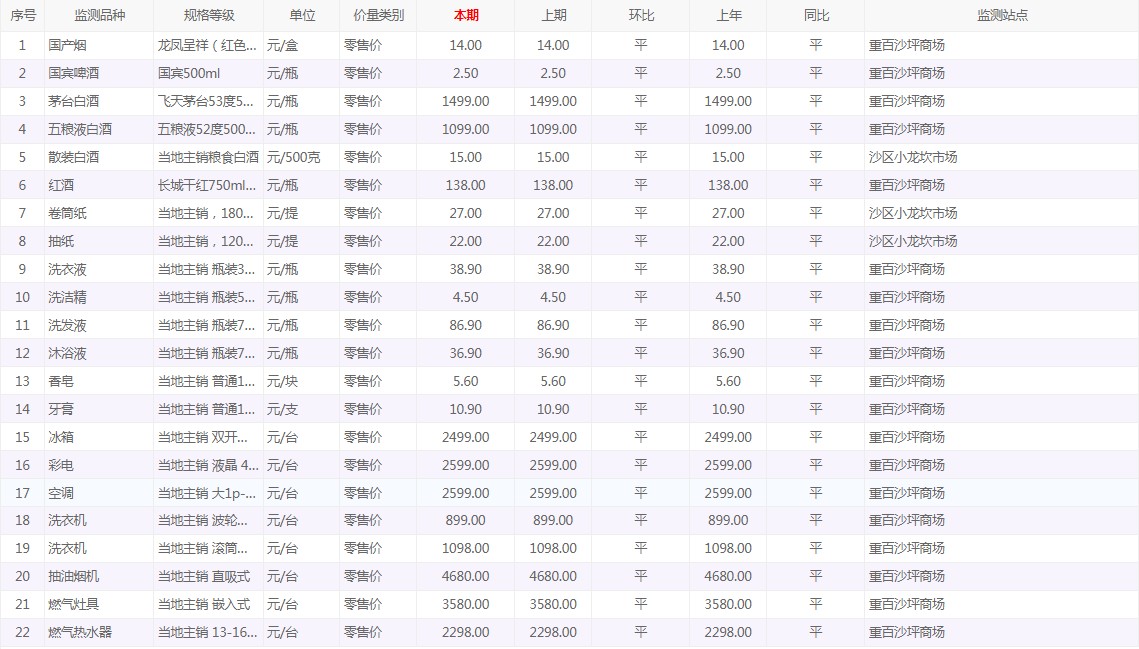Viewport: 1139px width, 649px height.
Task: Select the 冰箱 item cell
Action: point(61,437)
